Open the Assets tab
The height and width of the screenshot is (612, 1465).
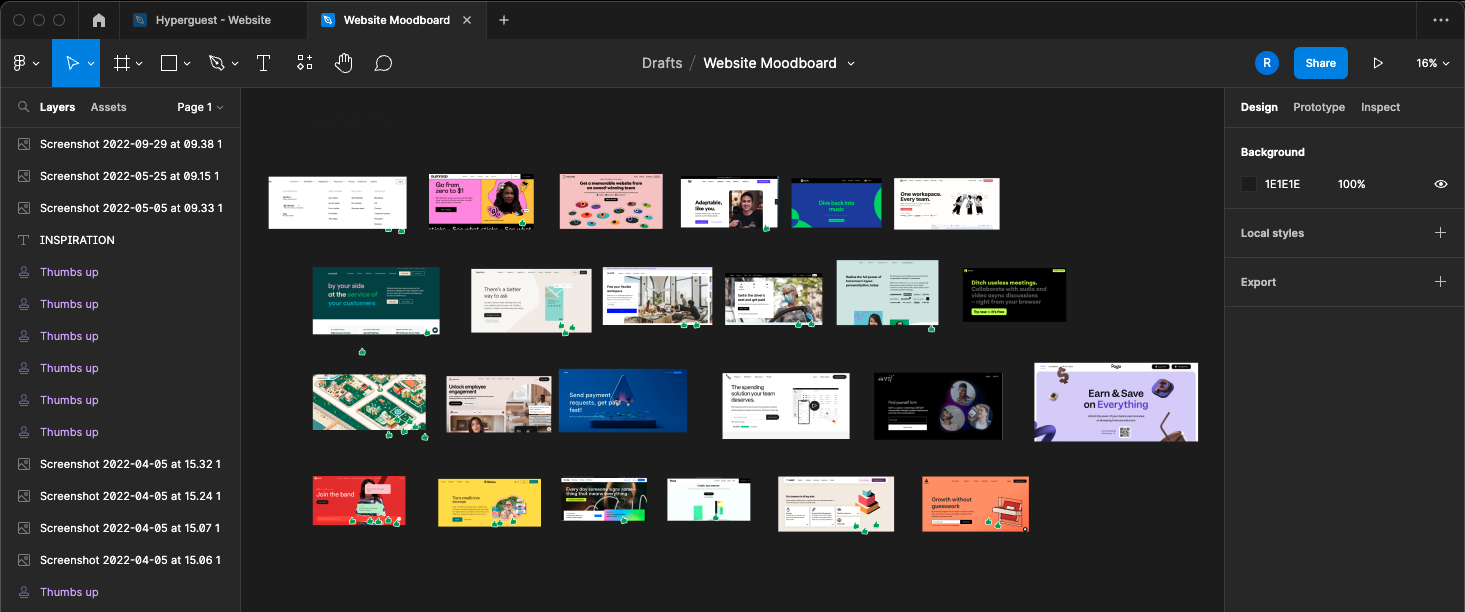108,107
